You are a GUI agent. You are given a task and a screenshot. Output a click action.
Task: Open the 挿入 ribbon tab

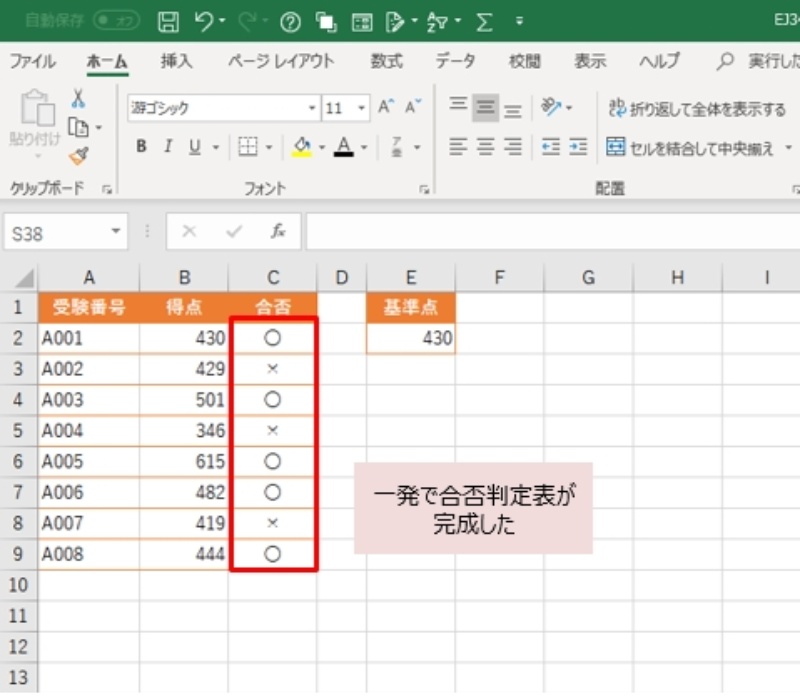pos(176,61)
